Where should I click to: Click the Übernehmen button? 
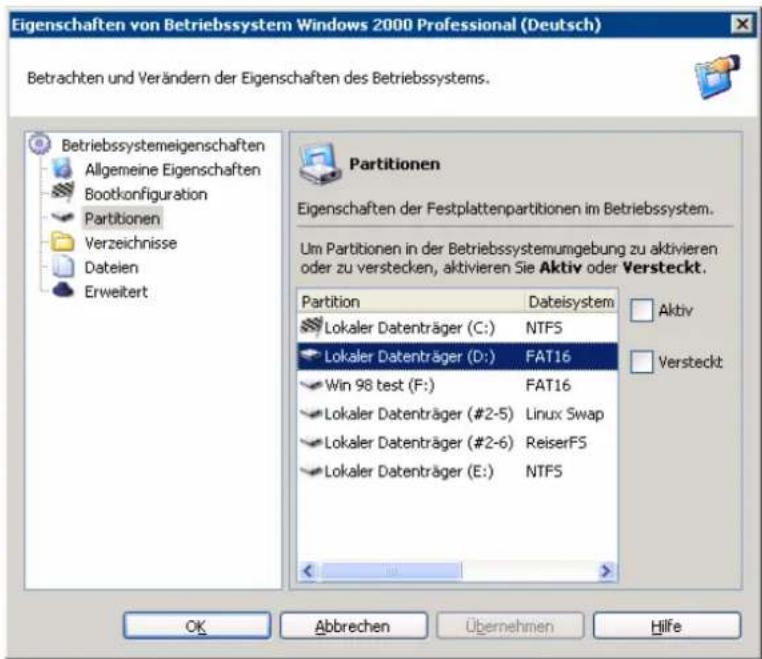click(x=510, y=625)
